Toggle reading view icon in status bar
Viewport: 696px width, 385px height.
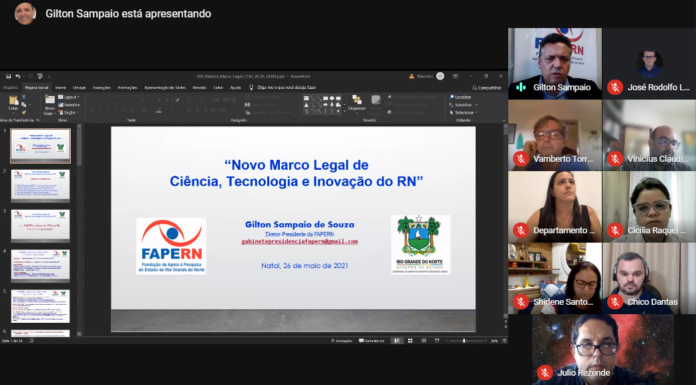pyautogui.click(x=424, y=341)
